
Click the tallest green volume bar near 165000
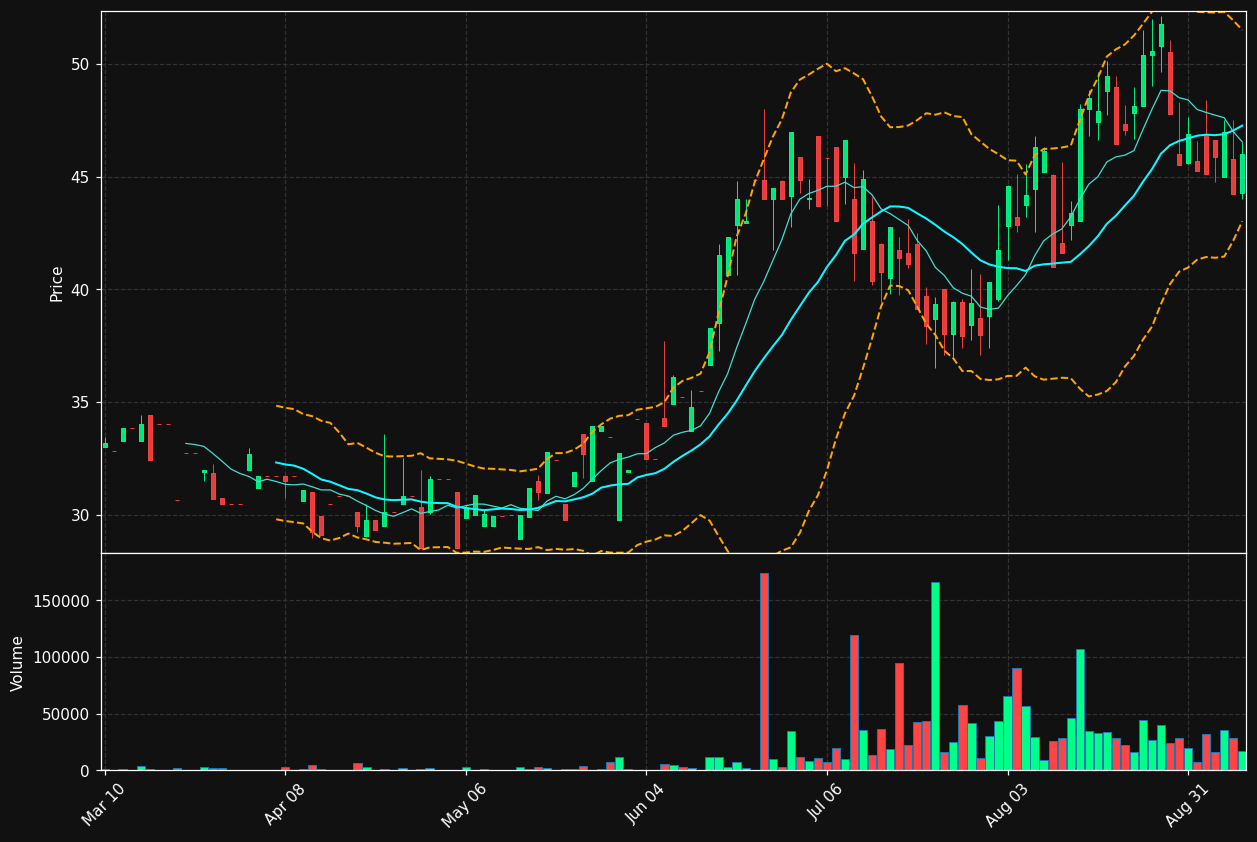[935, 677]
